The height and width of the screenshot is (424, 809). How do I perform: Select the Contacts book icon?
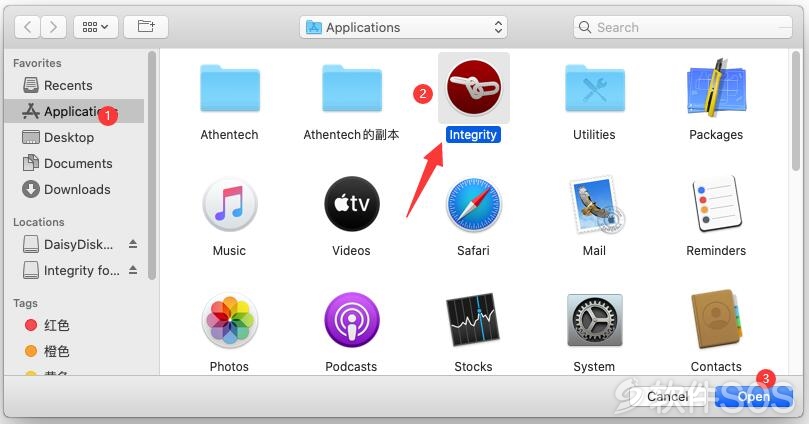[x=716, y=320]
